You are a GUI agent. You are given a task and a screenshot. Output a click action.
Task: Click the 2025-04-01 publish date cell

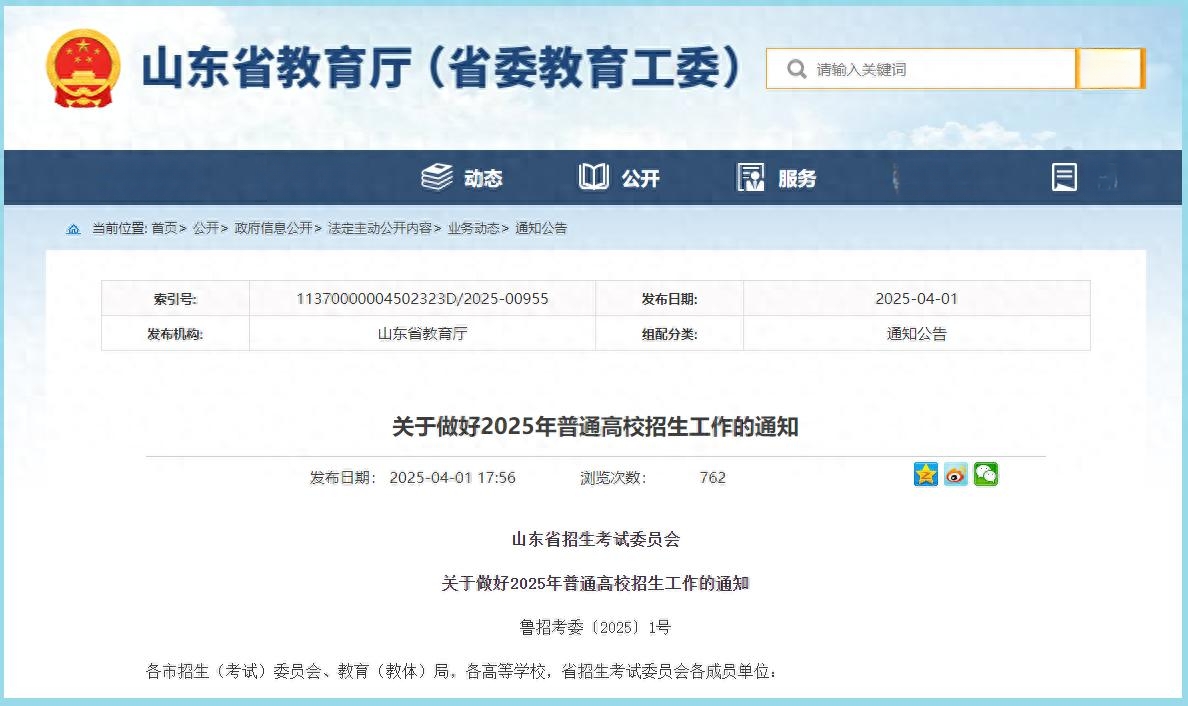tap(917, 298)
